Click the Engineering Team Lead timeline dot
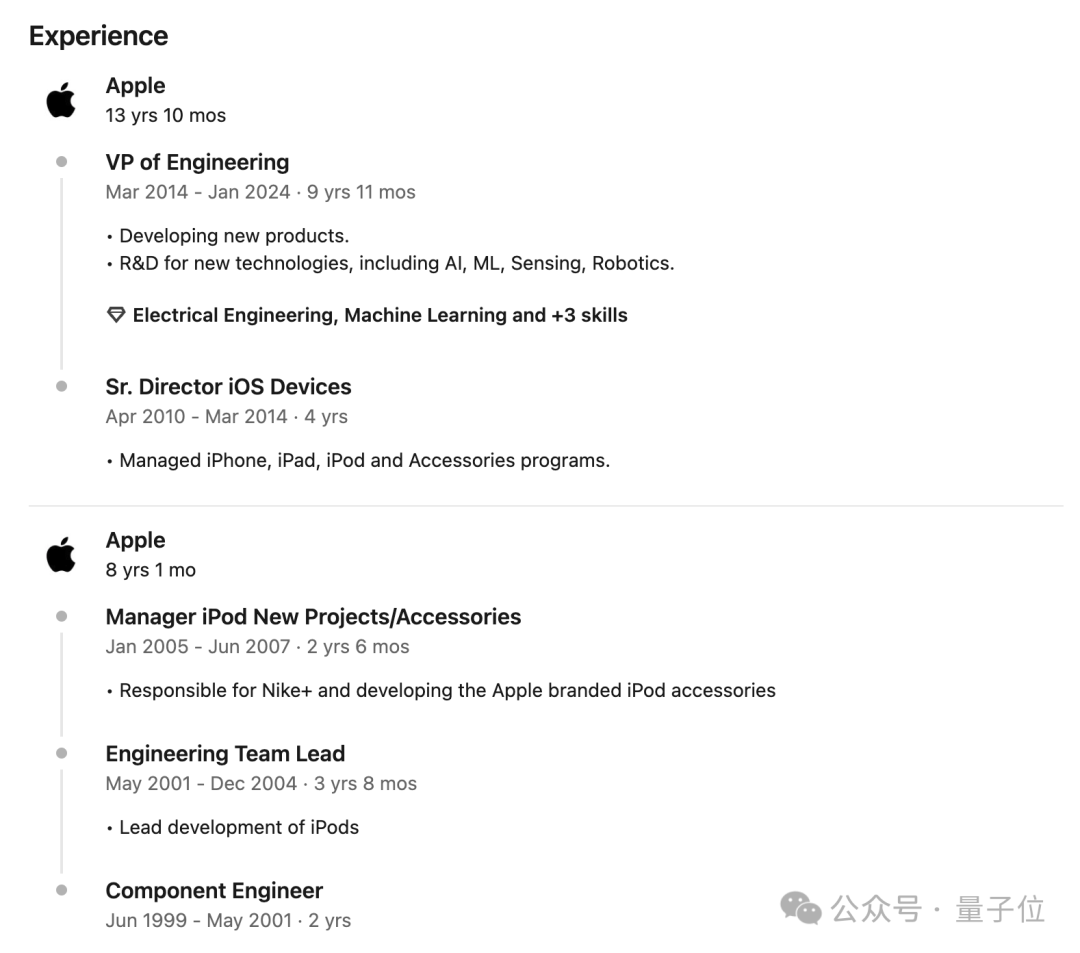Image resolution: width=1080 pixels, height=953 pixels. [x=62, y=753]
